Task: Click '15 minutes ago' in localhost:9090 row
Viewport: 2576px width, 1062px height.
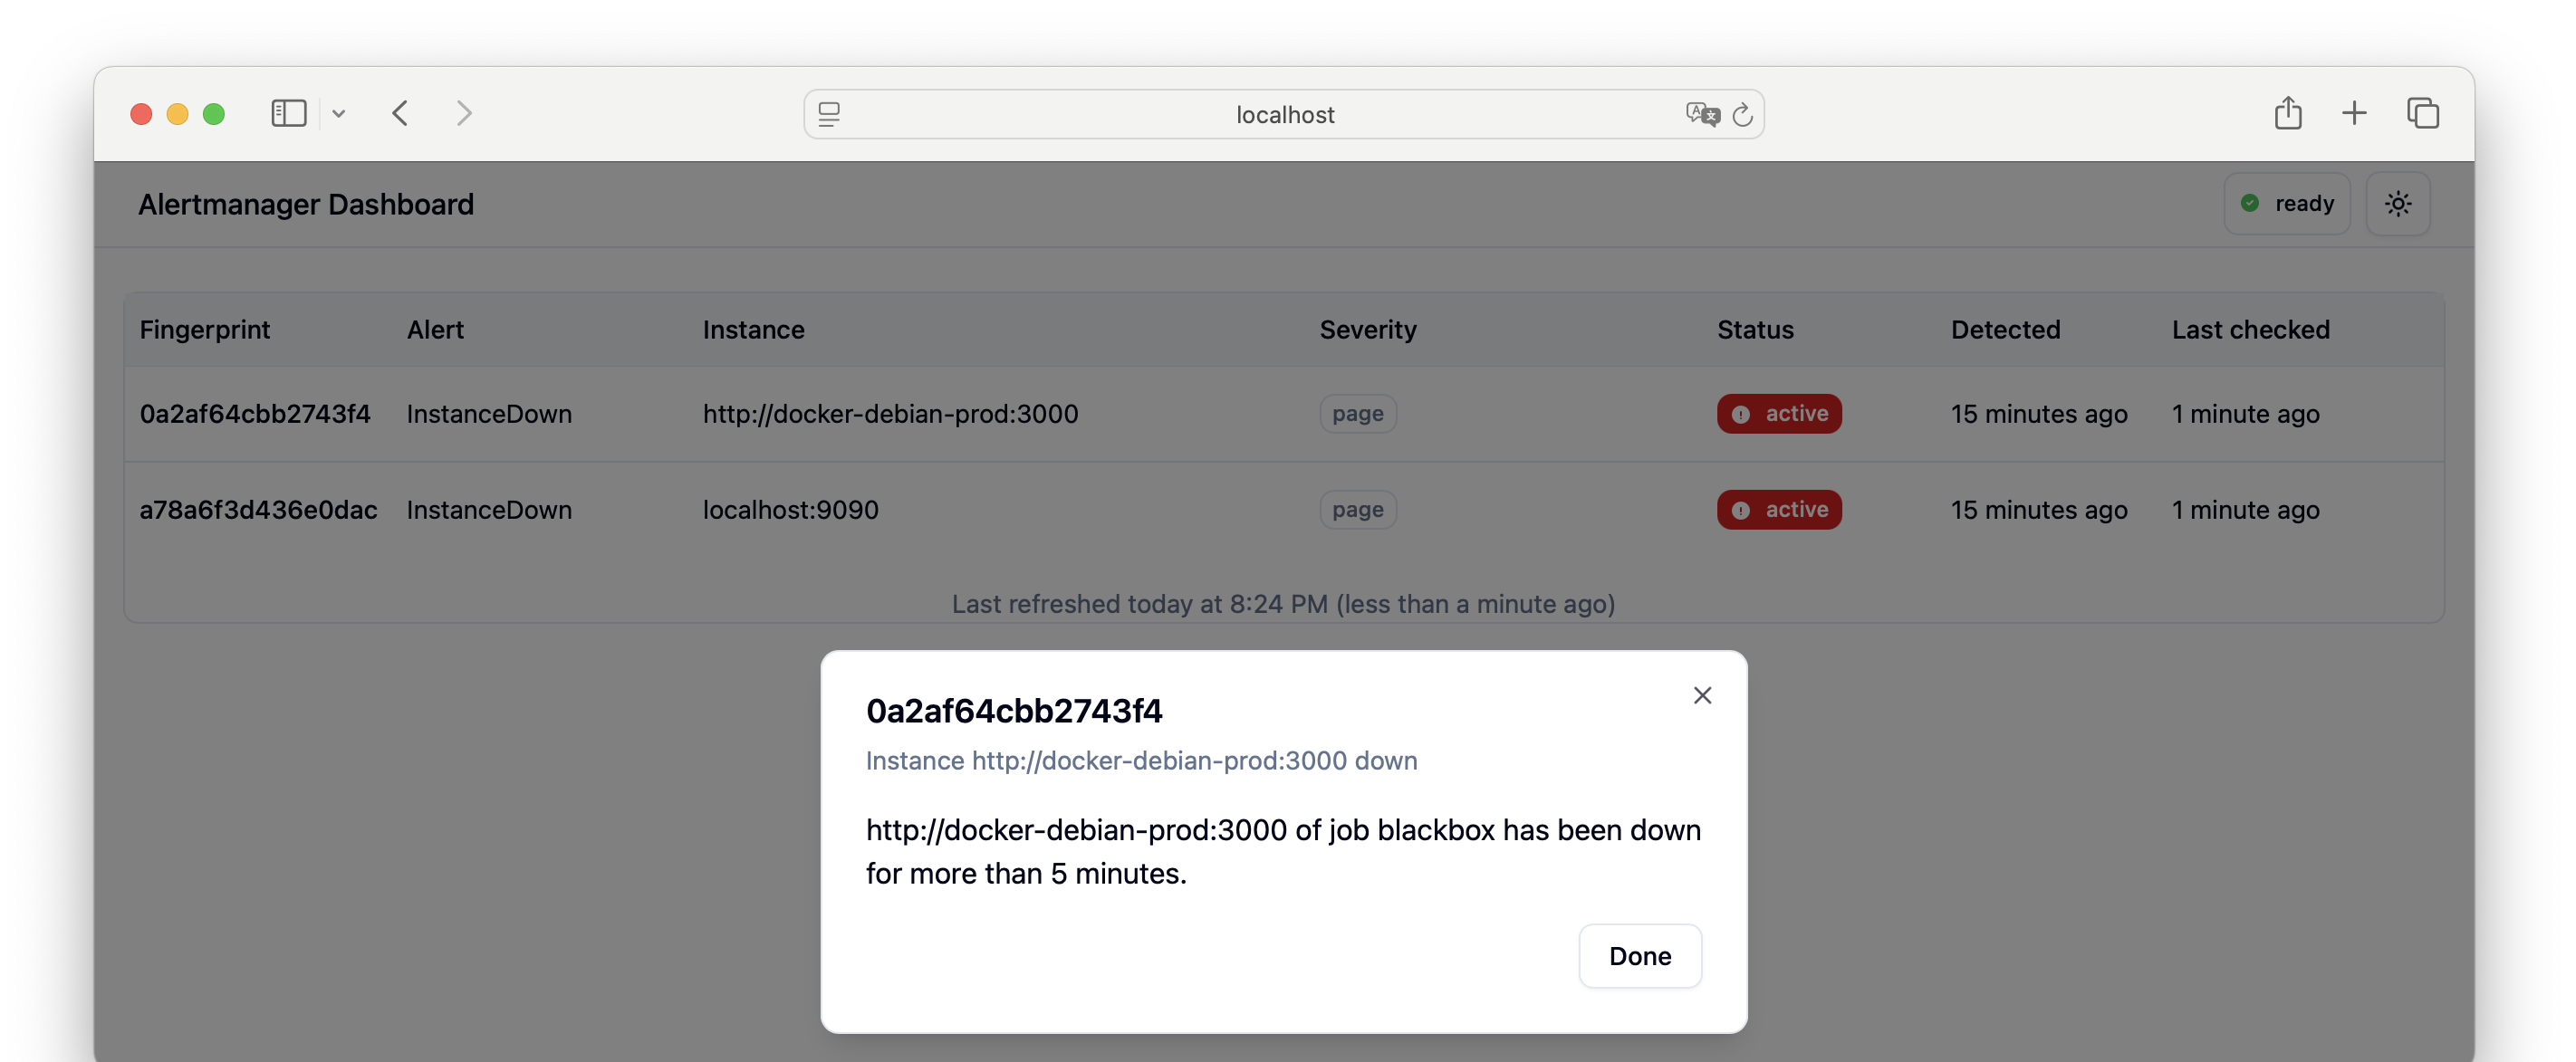Action: click(x=2038, y=510)
